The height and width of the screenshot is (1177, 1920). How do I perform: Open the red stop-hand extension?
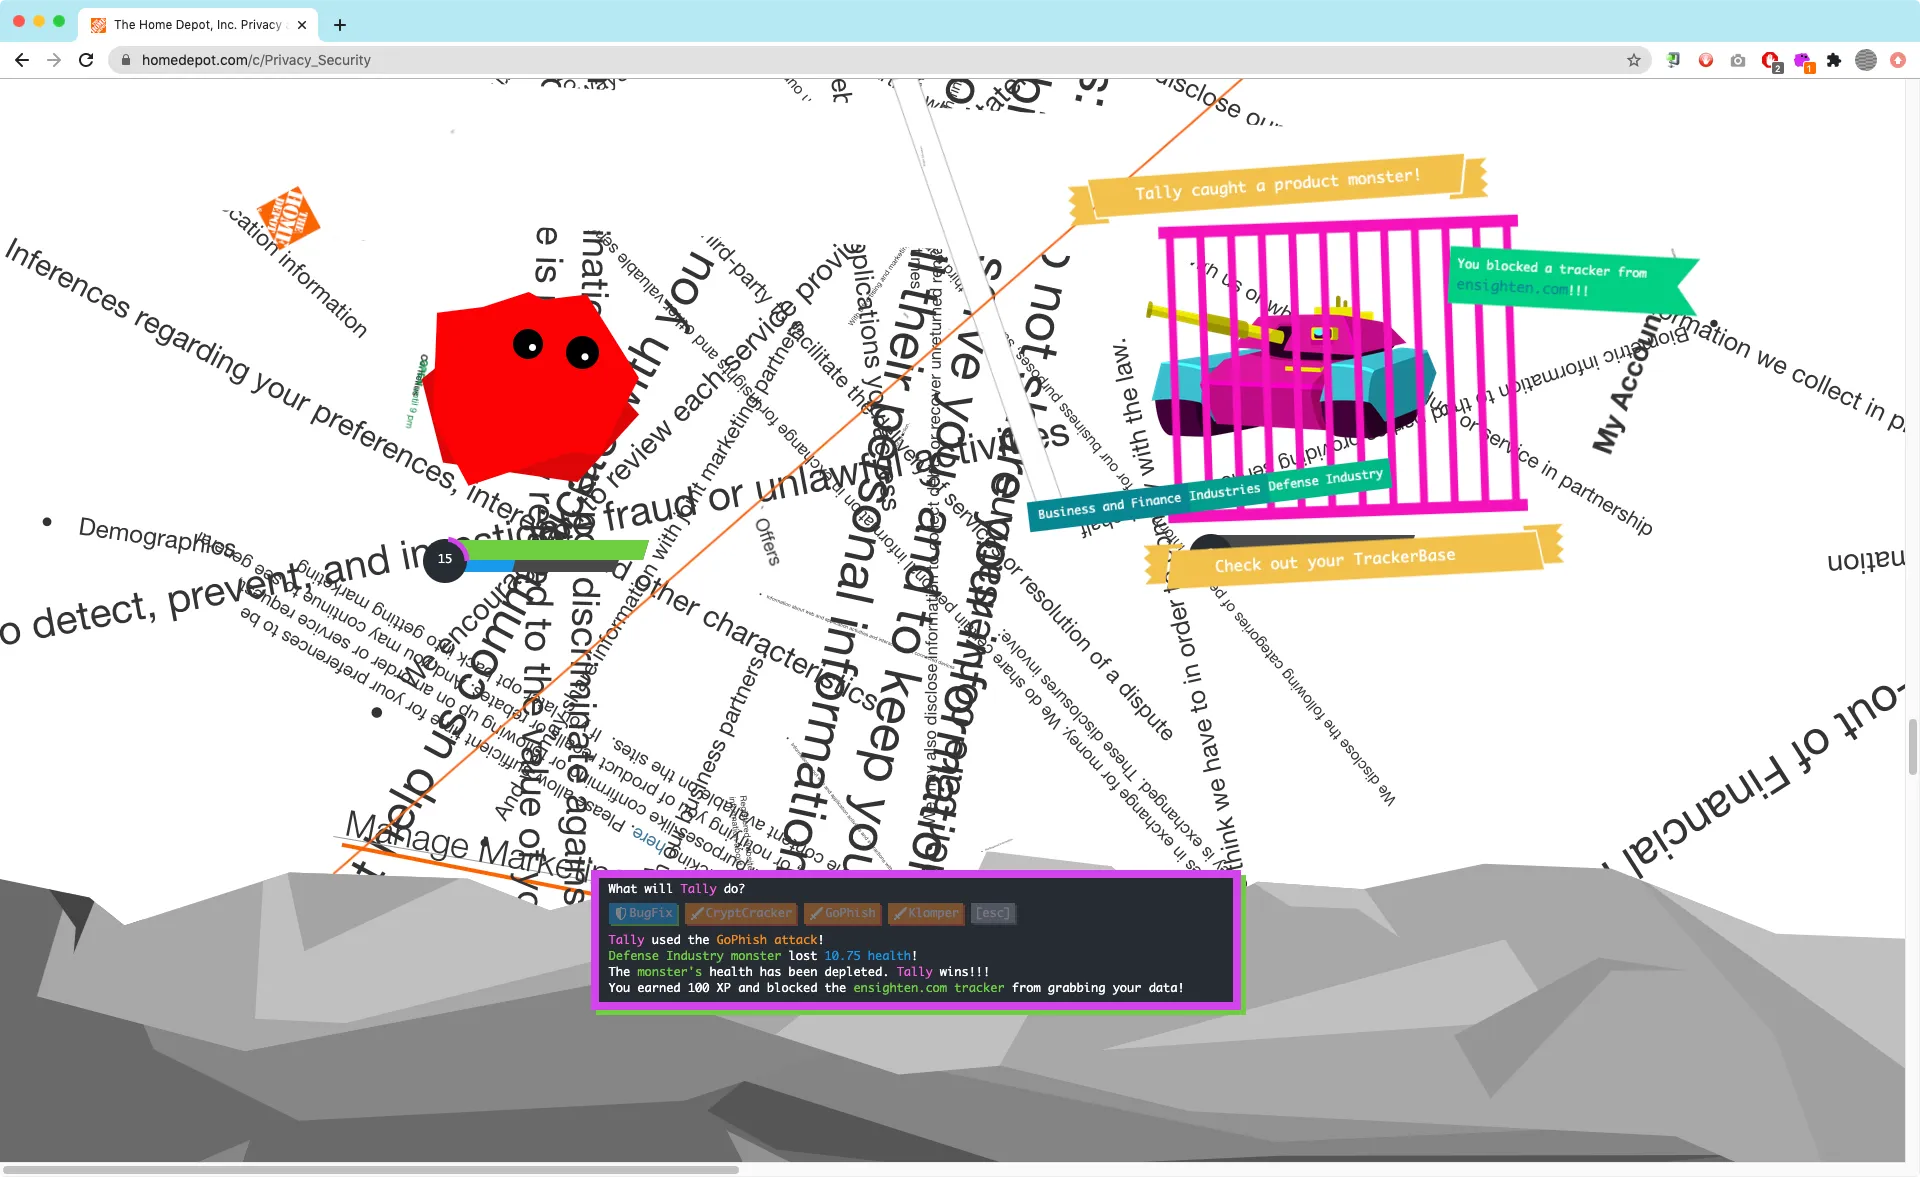coord(1706,60)
